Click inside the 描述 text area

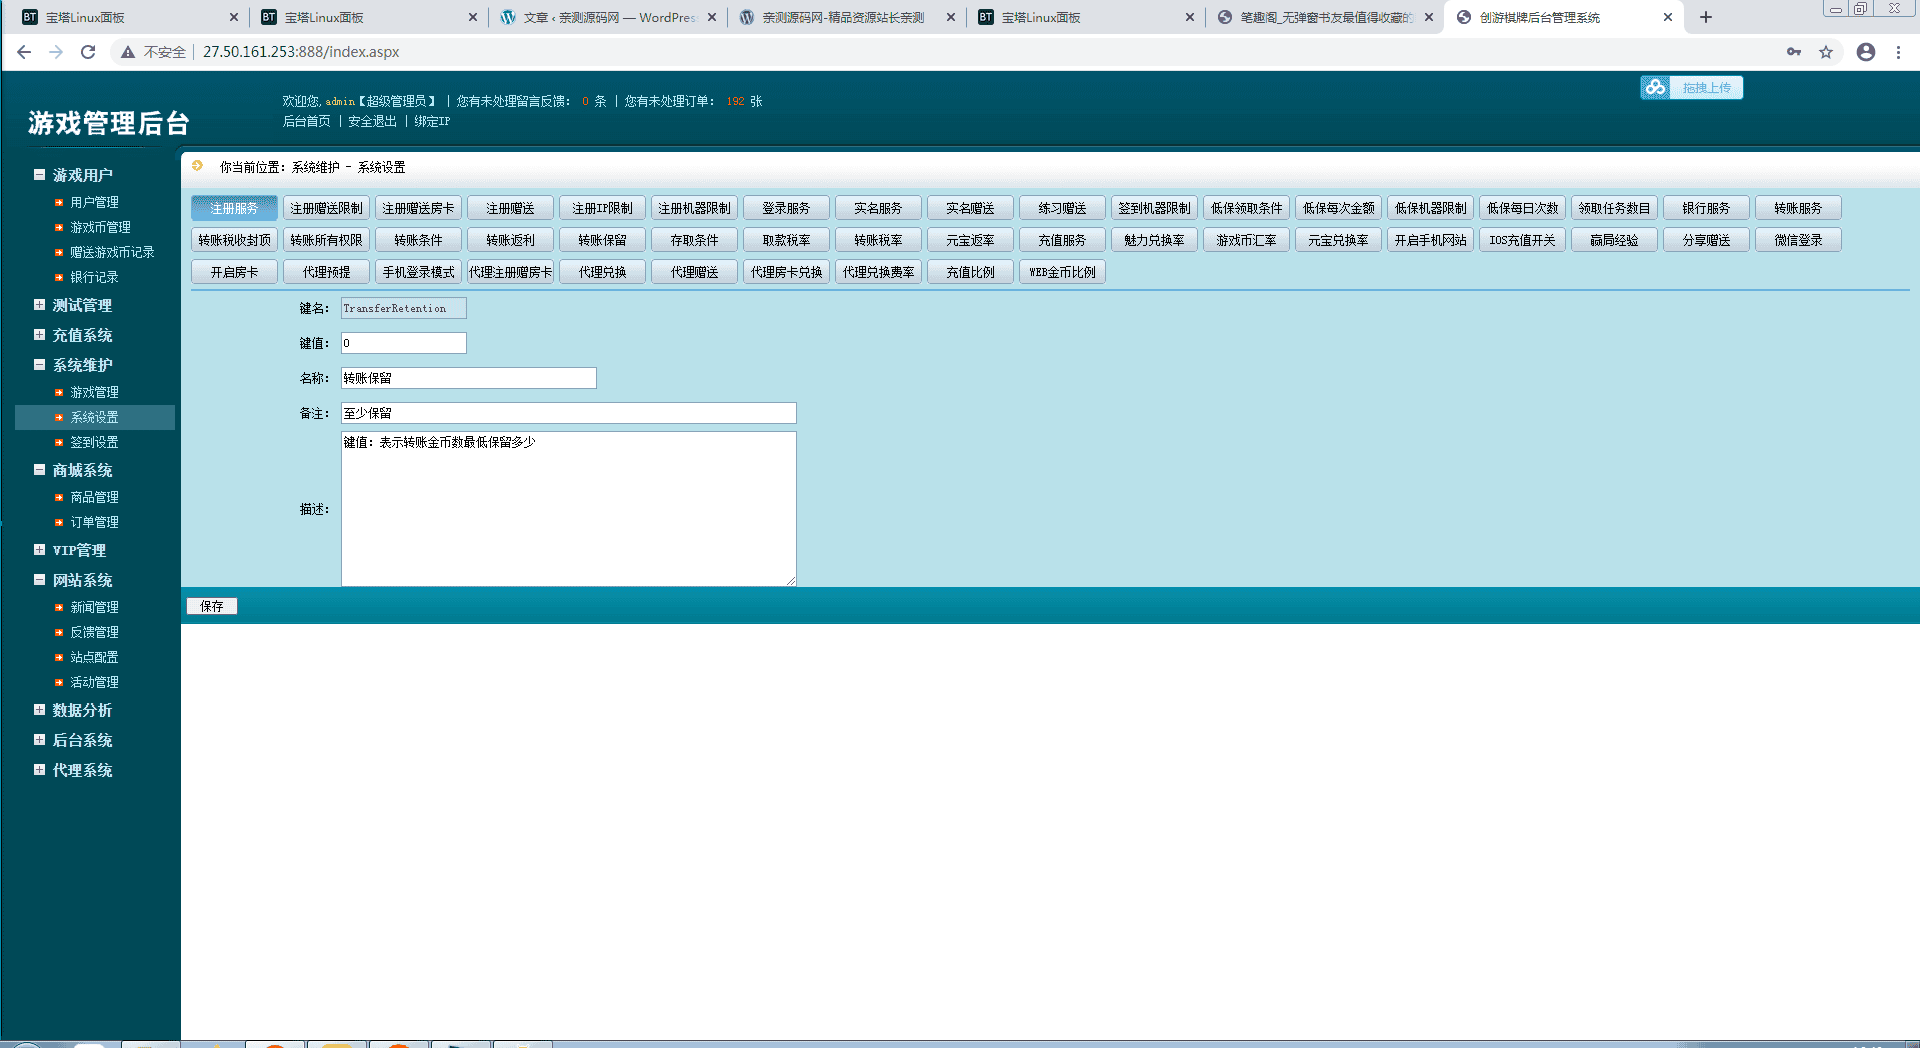(569, 509)
